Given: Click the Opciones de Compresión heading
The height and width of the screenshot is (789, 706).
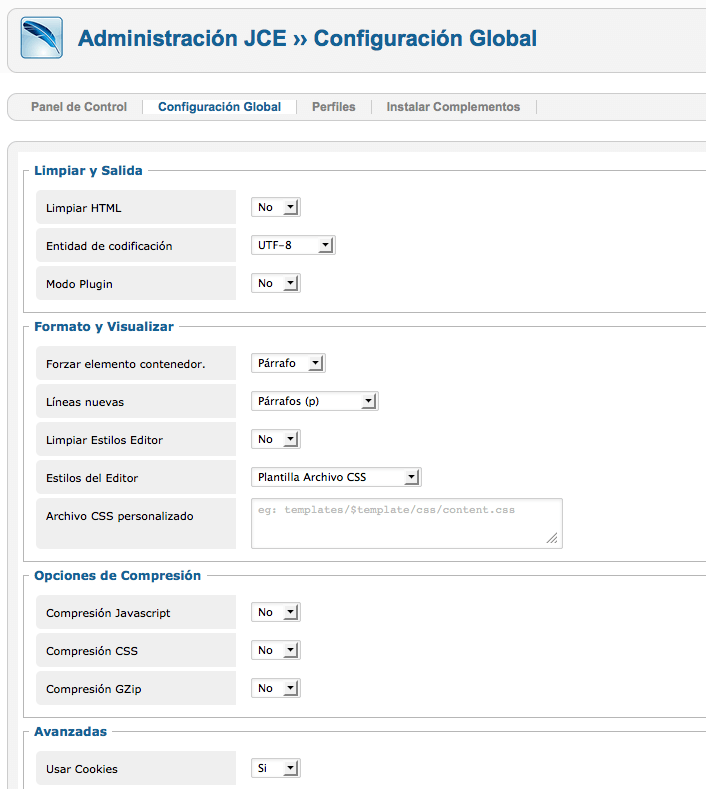Looking at the screenshot, I should point(117,576).
